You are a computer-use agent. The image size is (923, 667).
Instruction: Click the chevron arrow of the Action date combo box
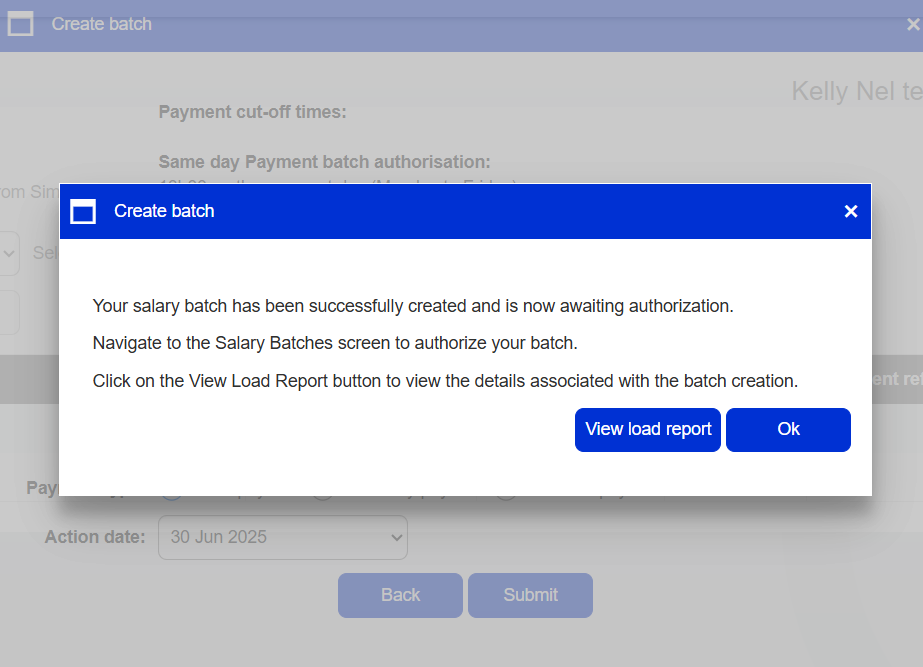(x=397, y=537)
